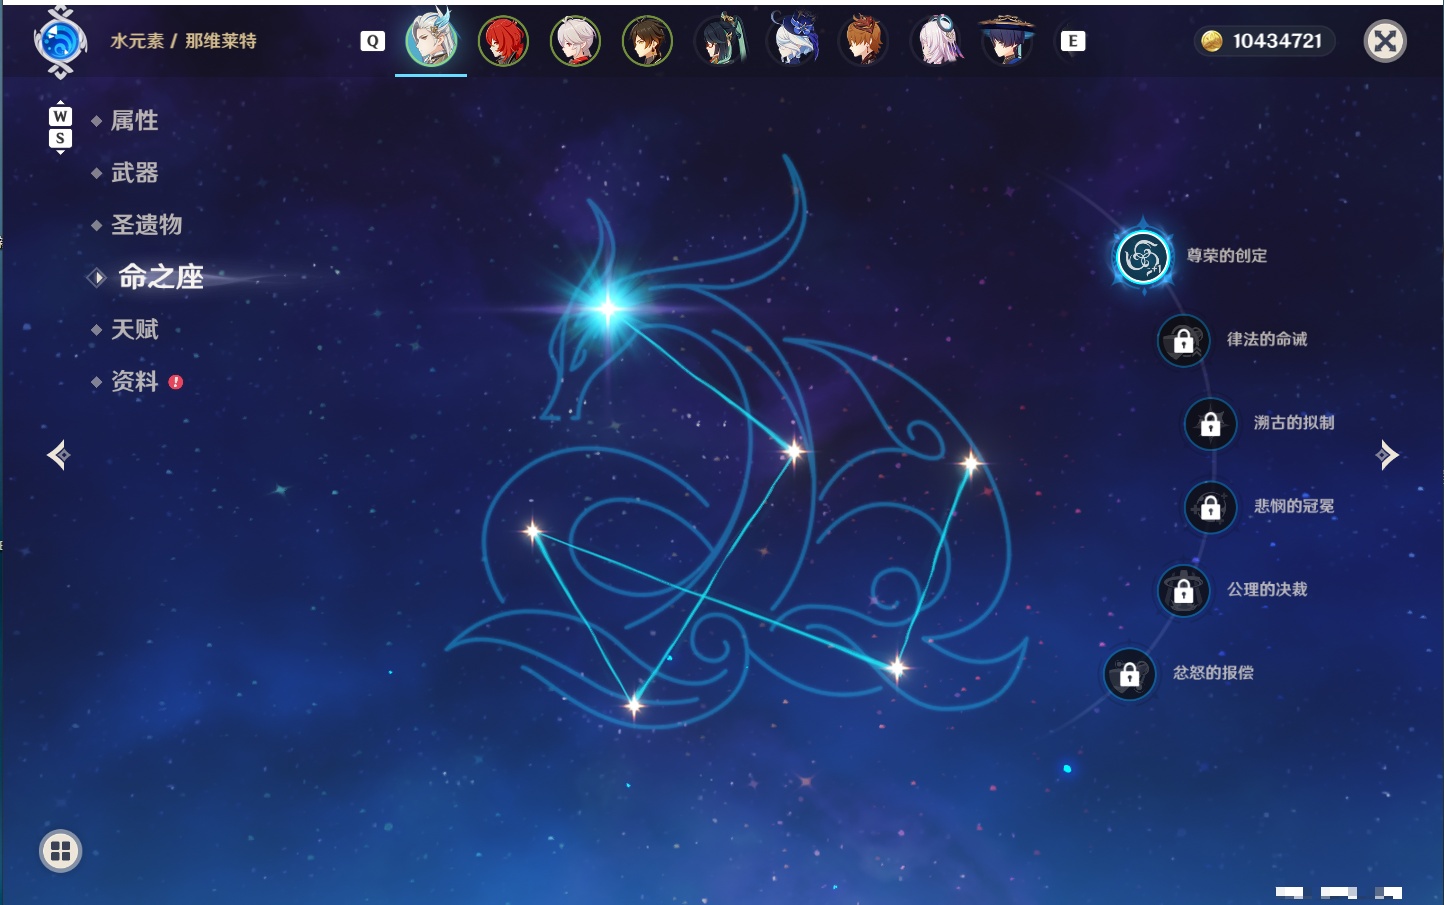Select the 命之座 constellation menu
This screenshot has height=905, width=1444.
(x=160, y=277)
